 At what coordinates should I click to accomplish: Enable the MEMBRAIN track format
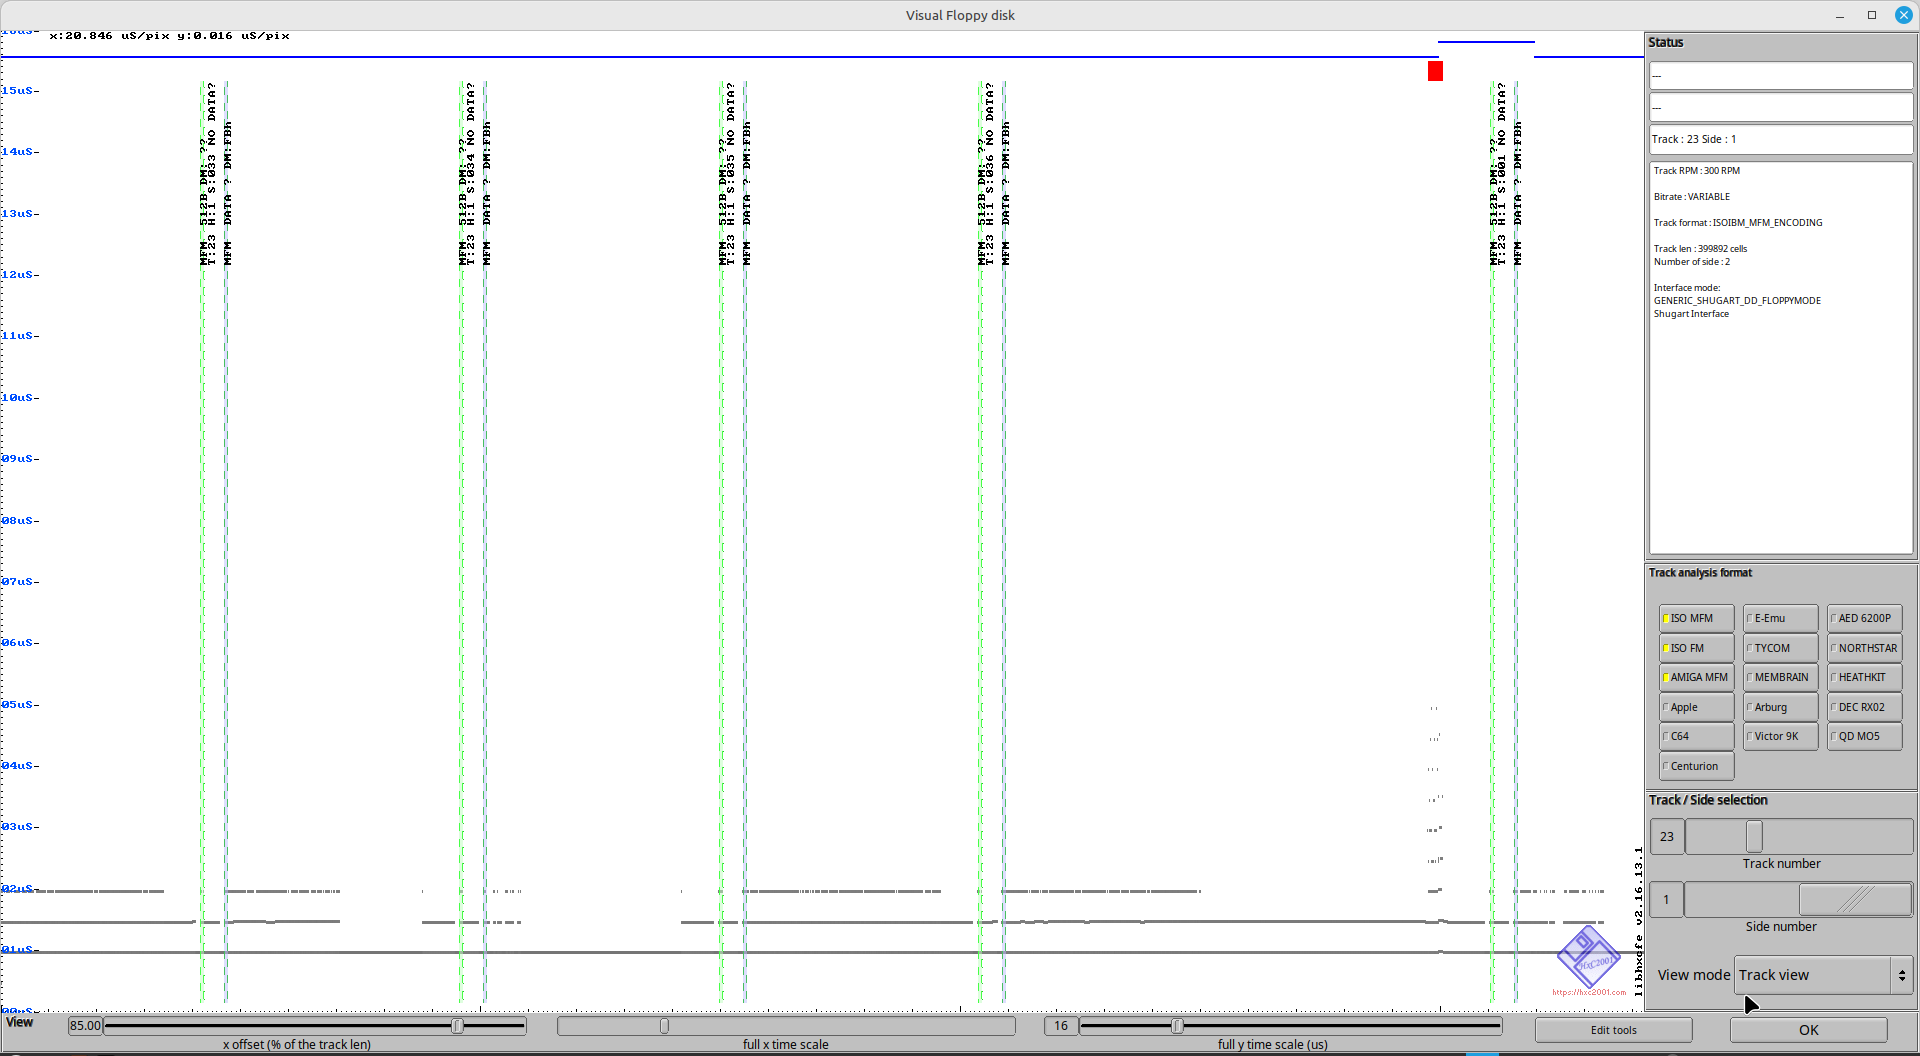(x=1780, y=677)
